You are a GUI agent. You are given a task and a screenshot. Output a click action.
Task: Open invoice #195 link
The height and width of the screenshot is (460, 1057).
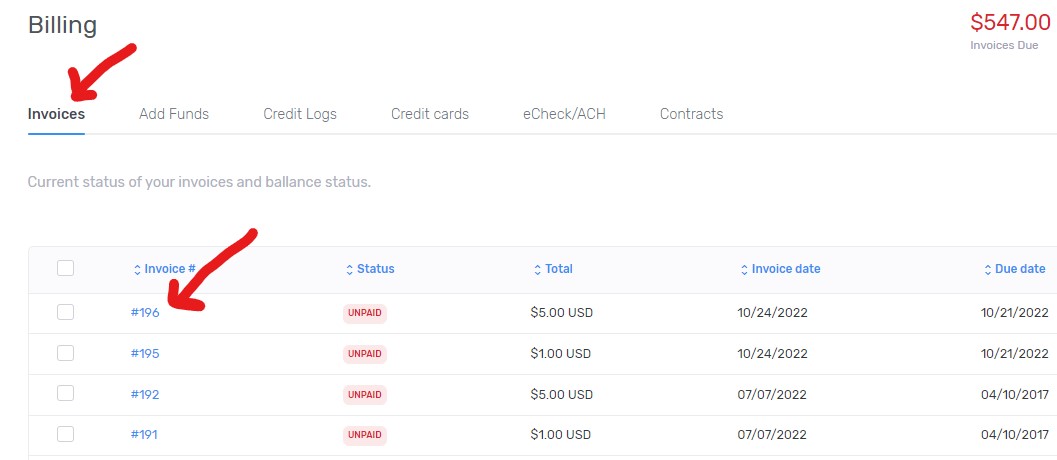pos(145,353)
